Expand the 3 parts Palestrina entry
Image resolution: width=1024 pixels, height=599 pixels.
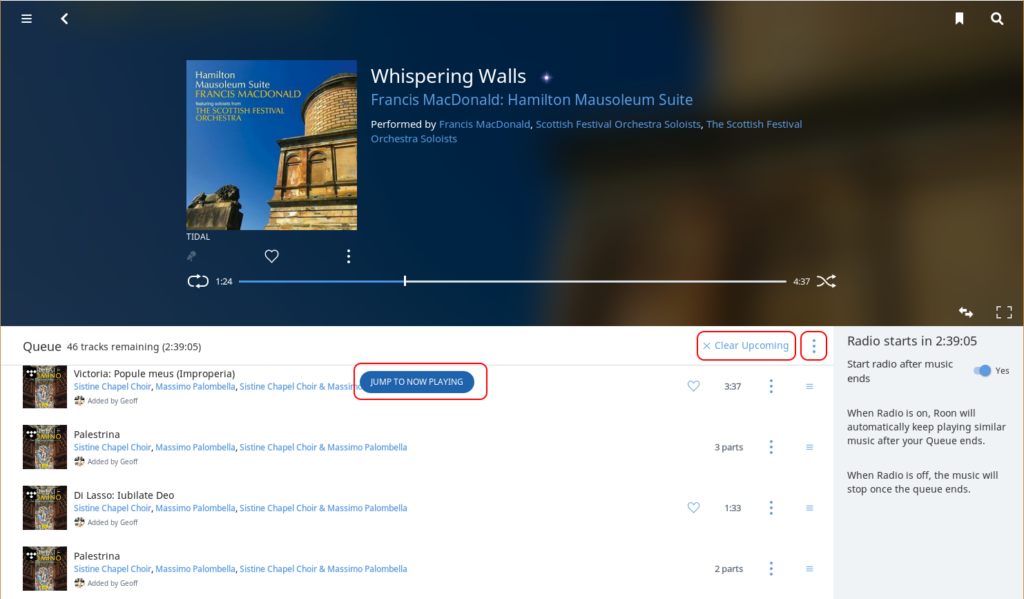[728, 447]
